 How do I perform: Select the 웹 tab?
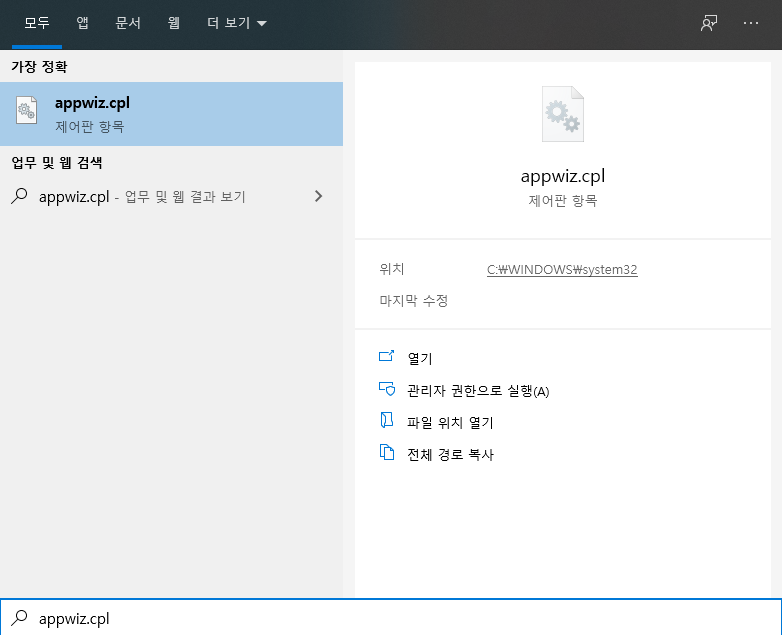tap(174, 23)
